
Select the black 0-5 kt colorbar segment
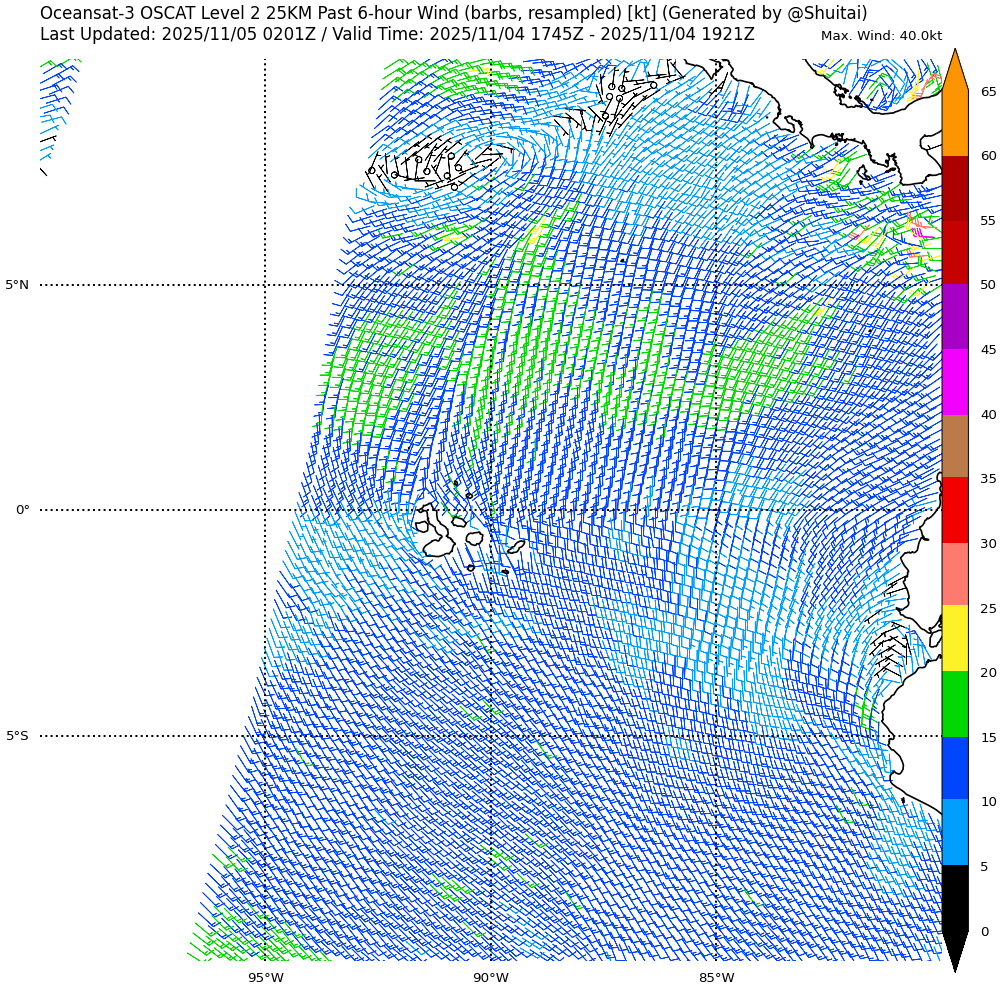(x=955, y=898)
